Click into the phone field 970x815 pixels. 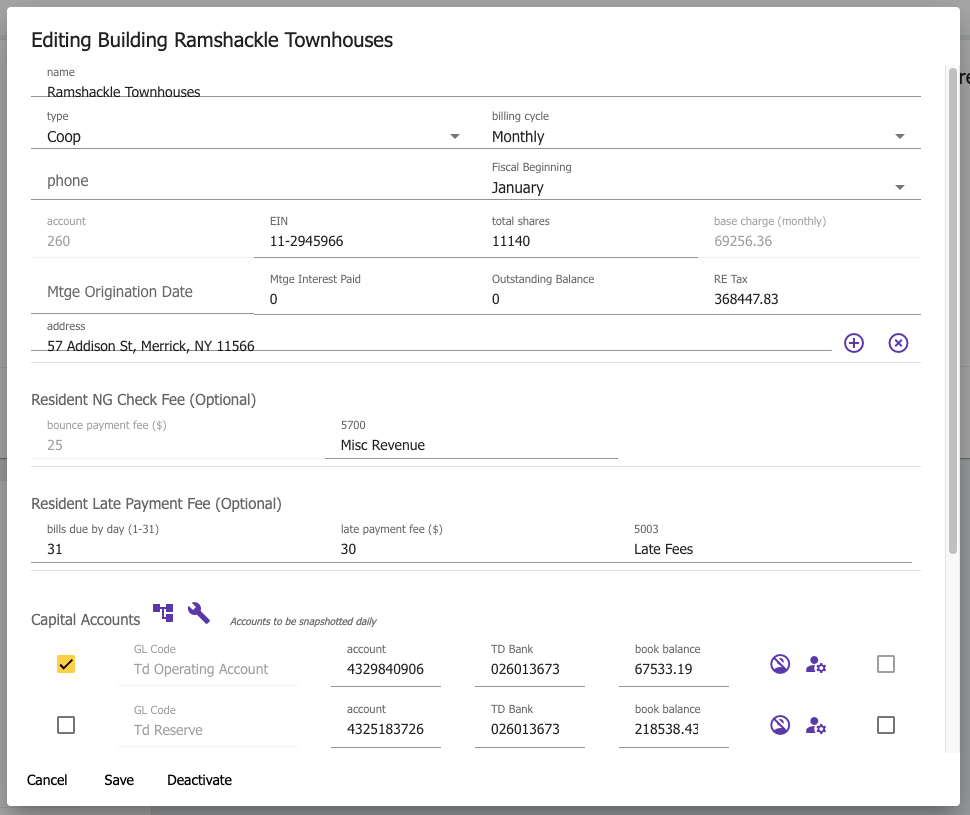coord(254,179)
